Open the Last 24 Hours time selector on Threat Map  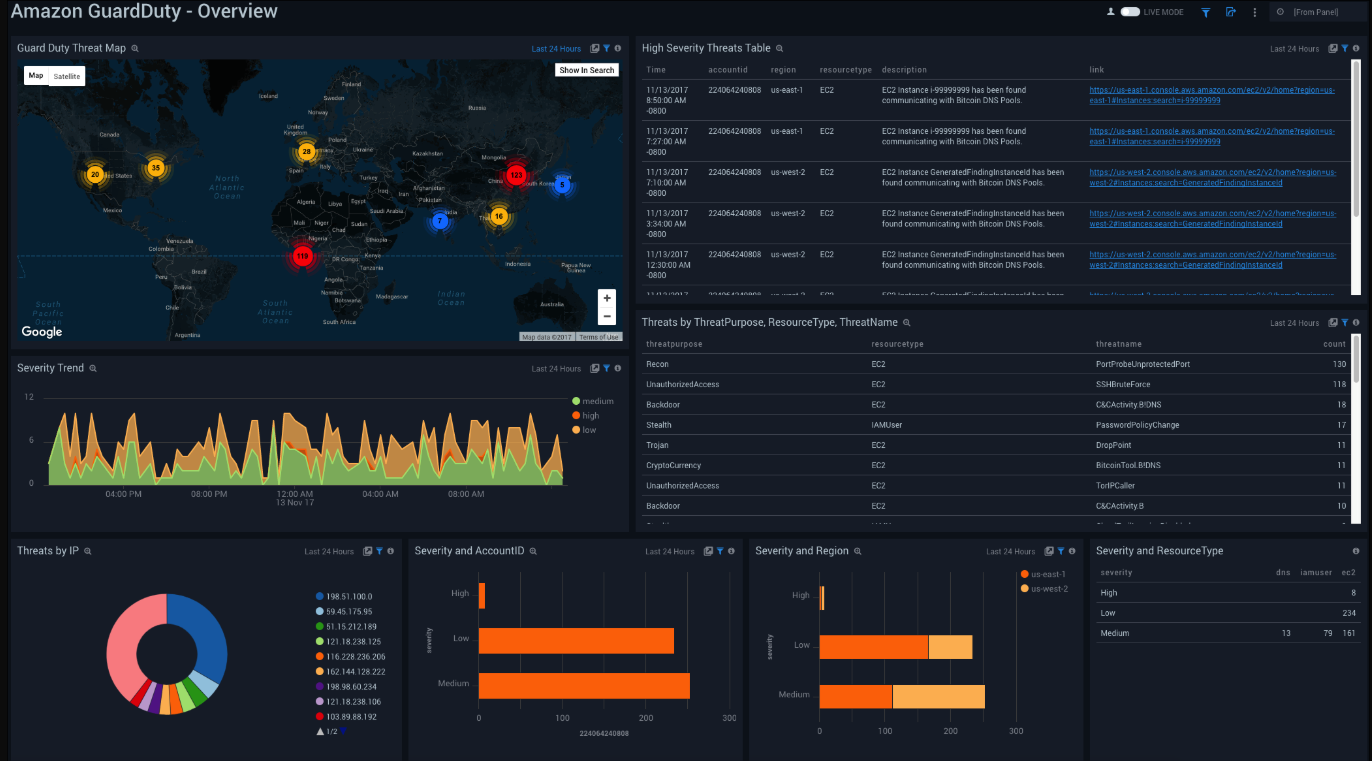pyautogui.click(x=558, y=48)
